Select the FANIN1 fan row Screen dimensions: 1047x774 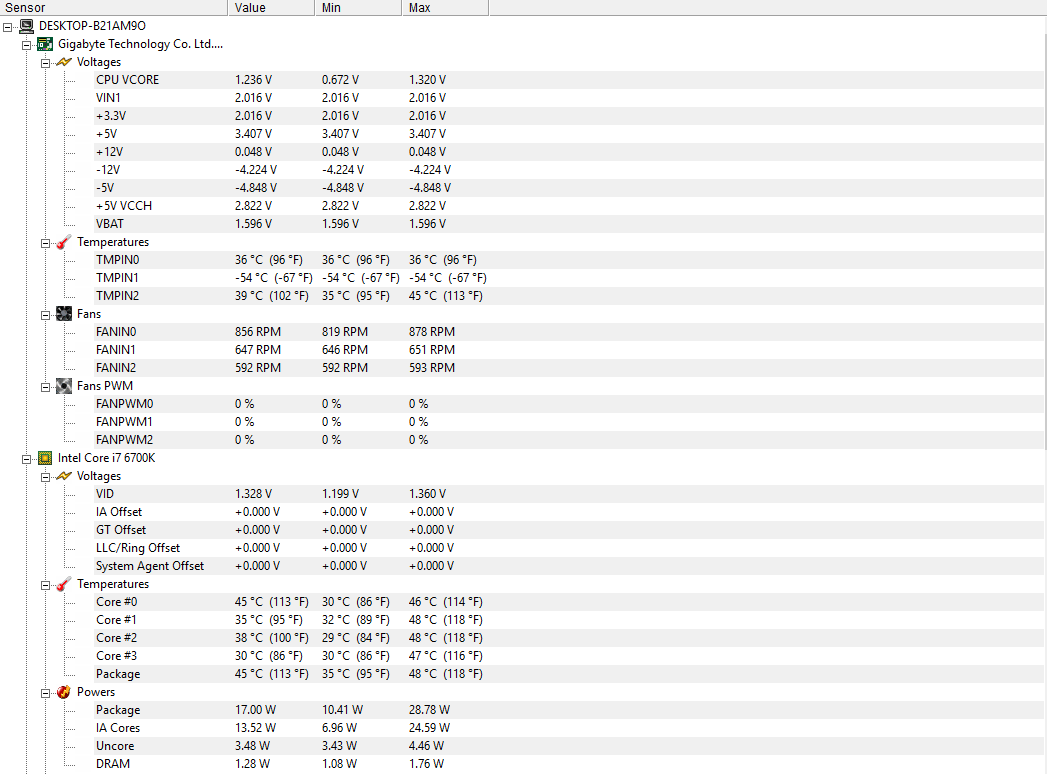point(569,350)
